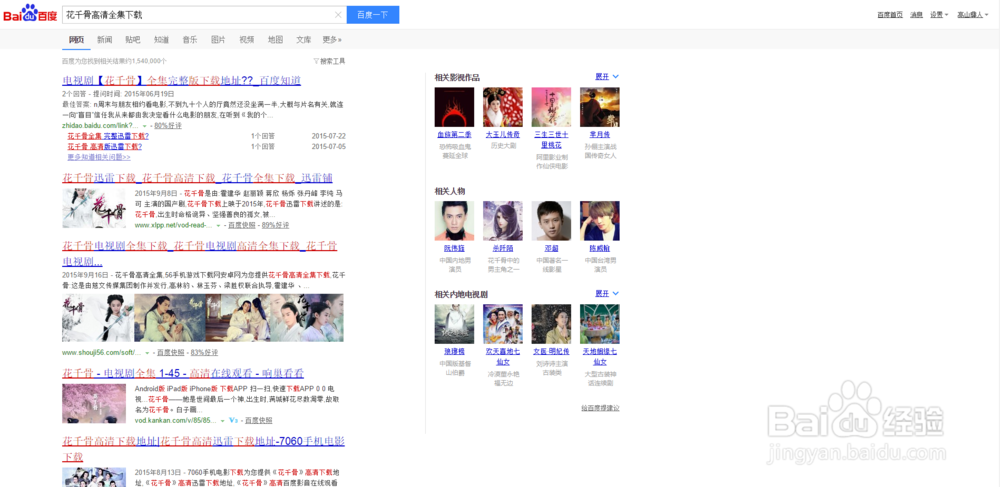Screen dimensions: 1000x487
Task: Open 大玉儿传奇 title link
Action: pos(503,134)
